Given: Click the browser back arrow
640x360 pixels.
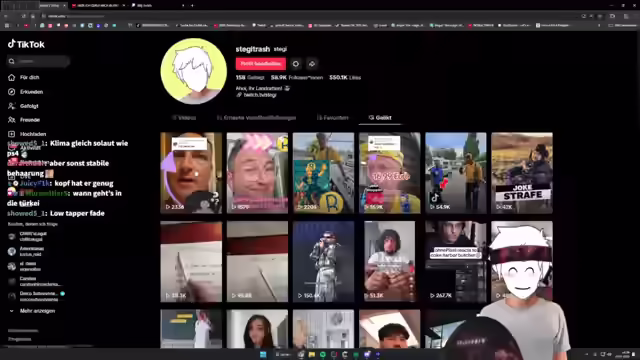Looking at the screenshot, I should coord(6,16).
